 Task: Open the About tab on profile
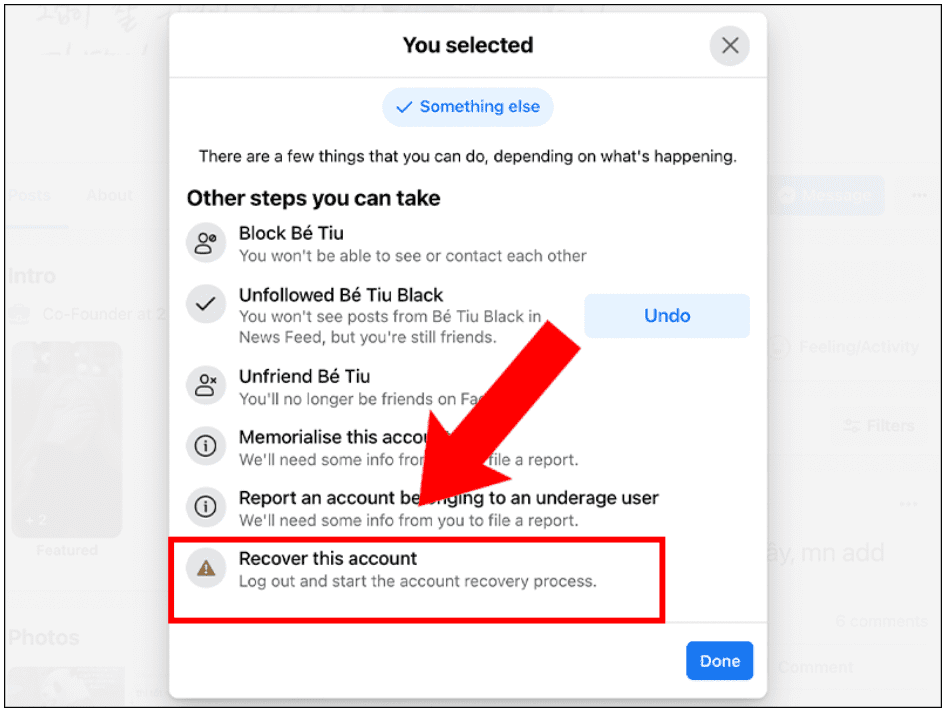click(109, 196)
